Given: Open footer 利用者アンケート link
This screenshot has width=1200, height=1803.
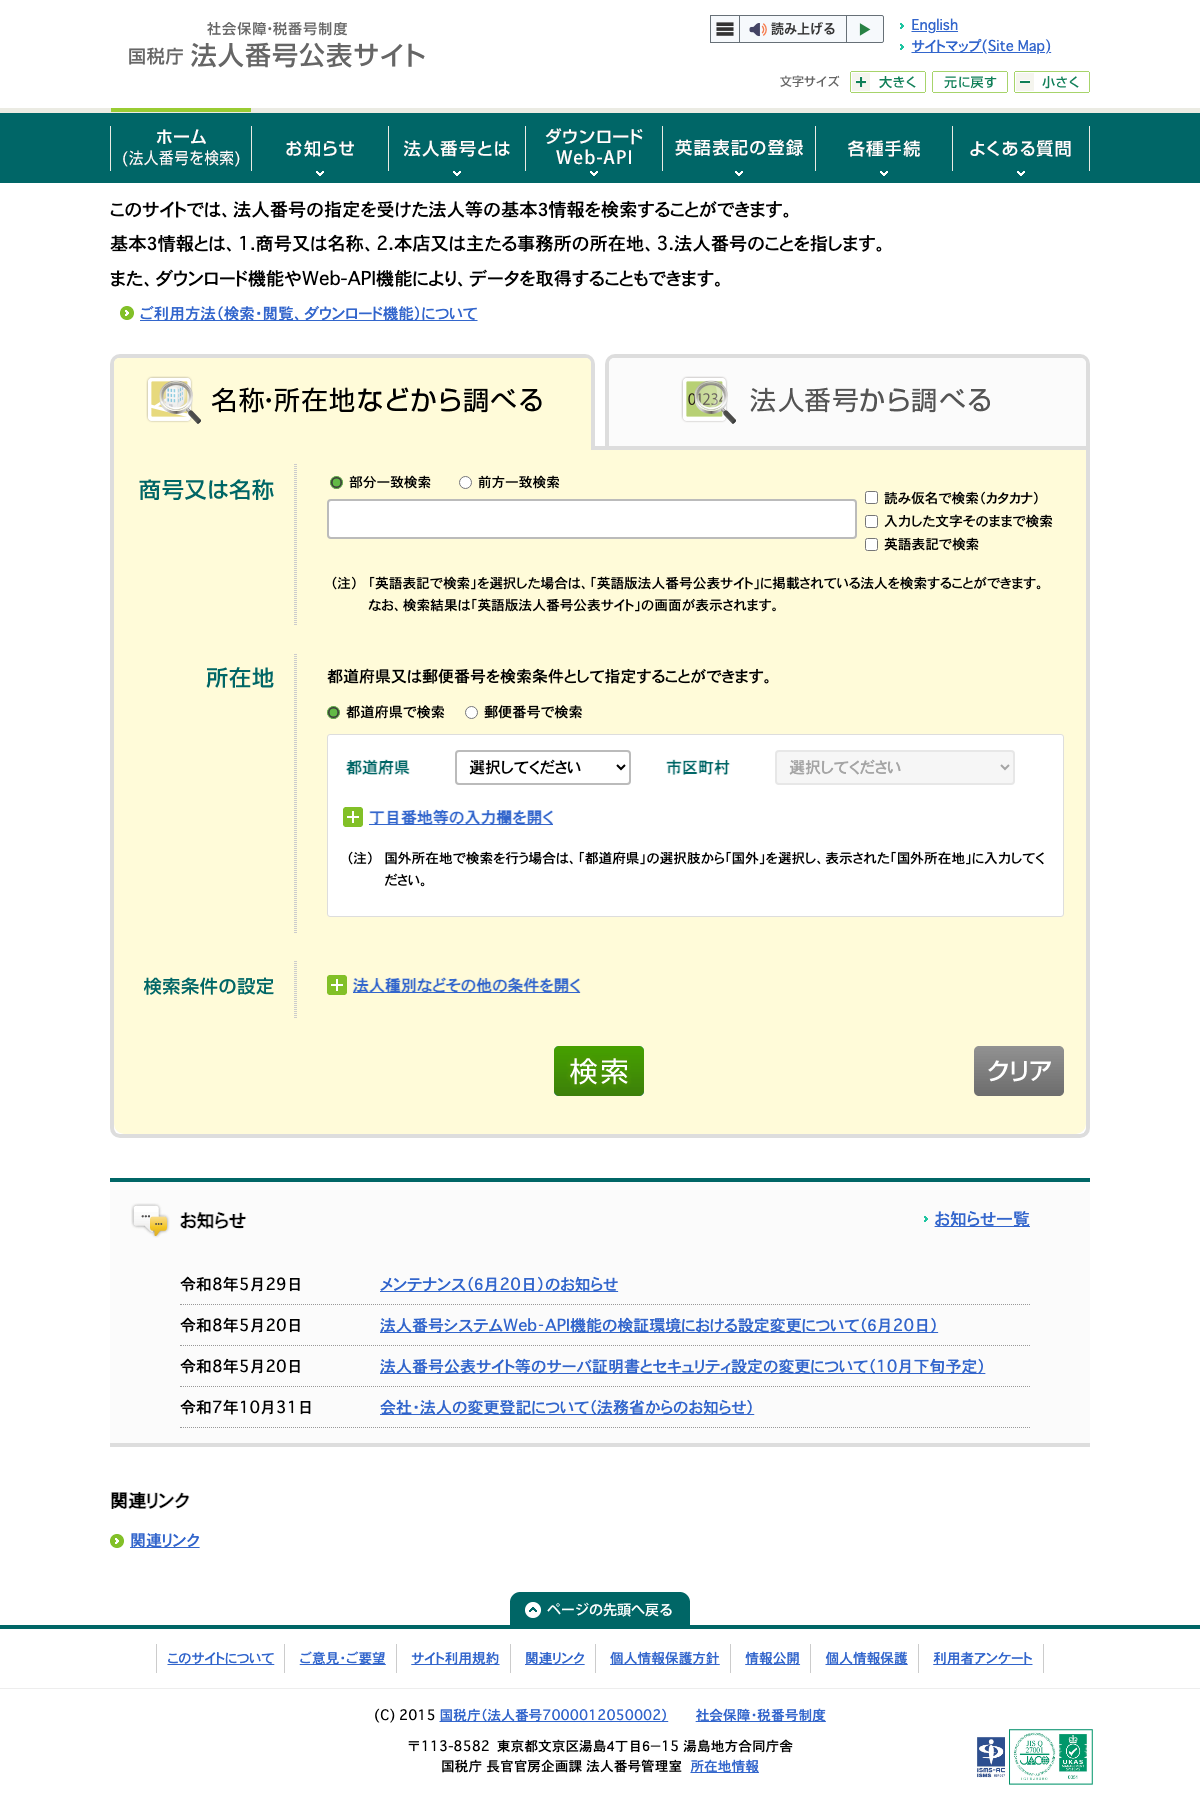Looking at the screenshot, I should 983,1658.
